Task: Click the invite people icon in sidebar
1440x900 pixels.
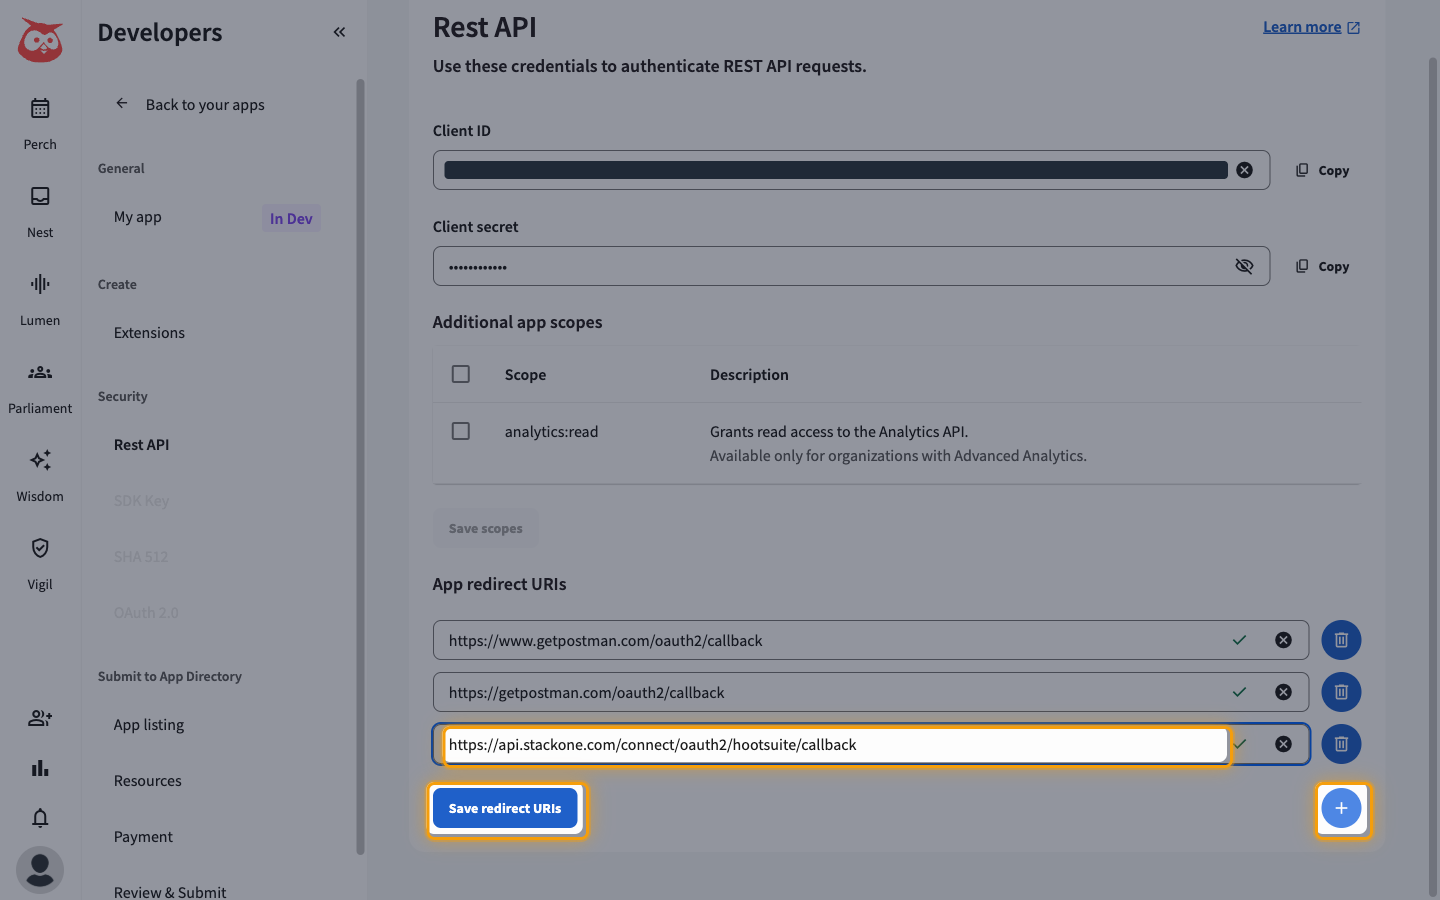Action: coord(40,718)
